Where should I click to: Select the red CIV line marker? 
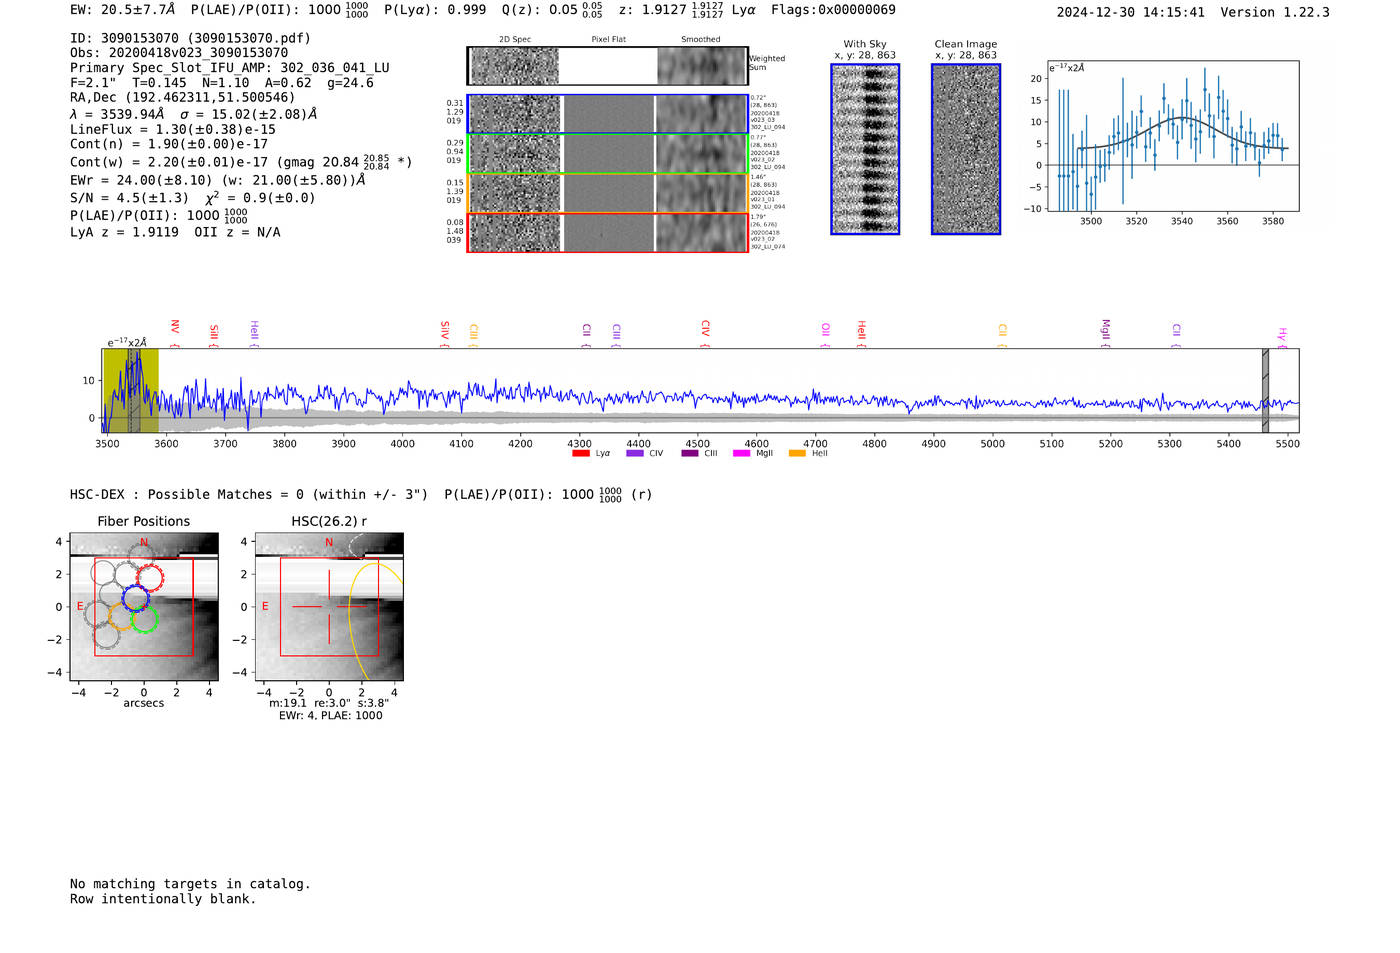point(706,333)
